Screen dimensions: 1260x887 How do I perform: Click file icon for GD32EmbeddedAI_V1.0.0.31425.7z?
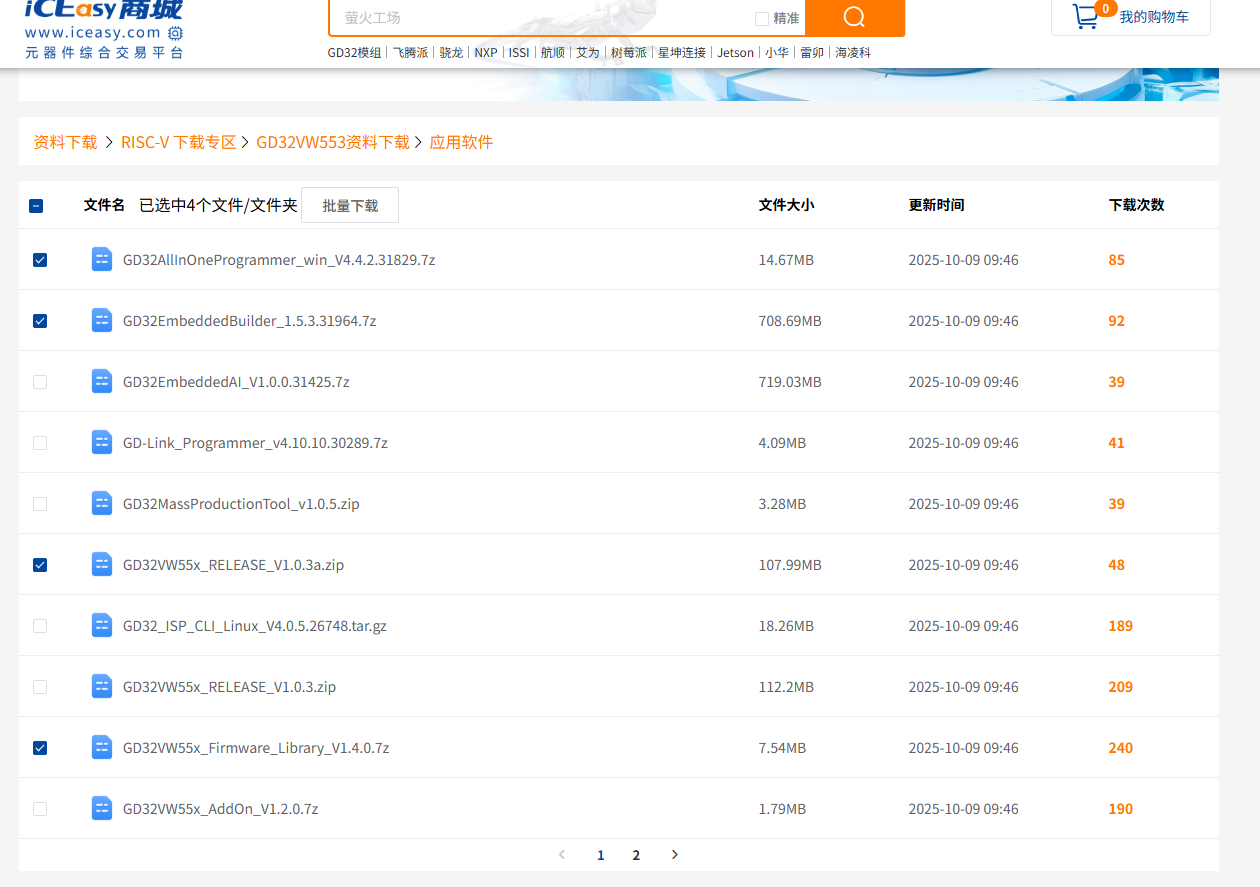coord(102,381)
